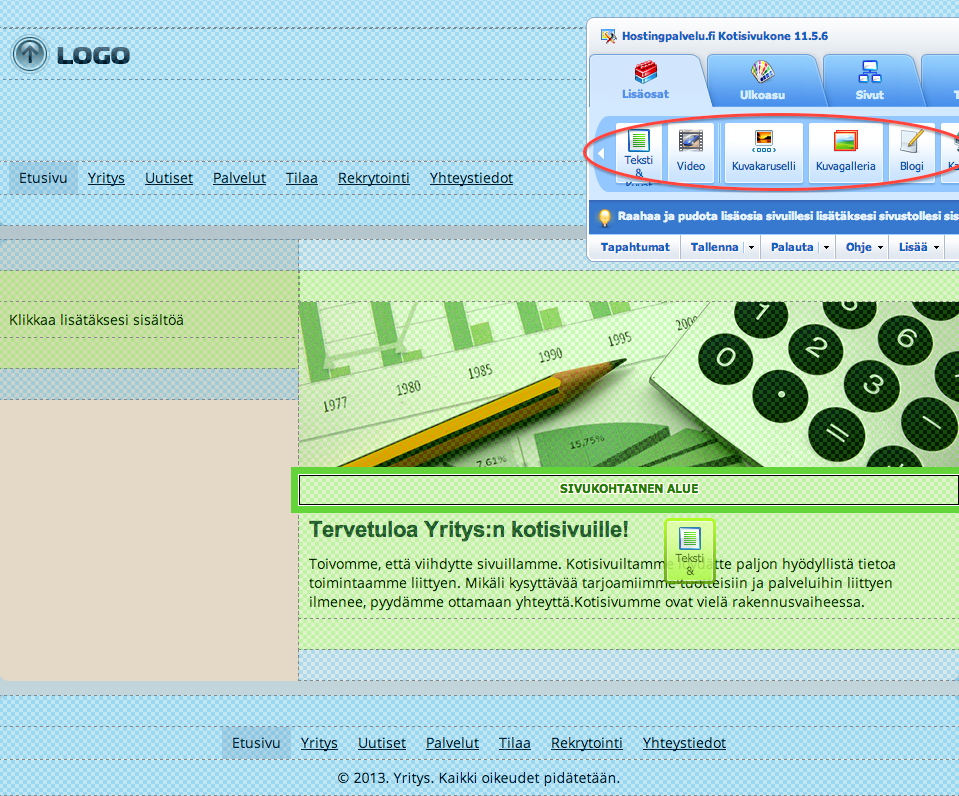
Task: Switch to the Ulkoasu tab
Action: [x=762, y=80]
